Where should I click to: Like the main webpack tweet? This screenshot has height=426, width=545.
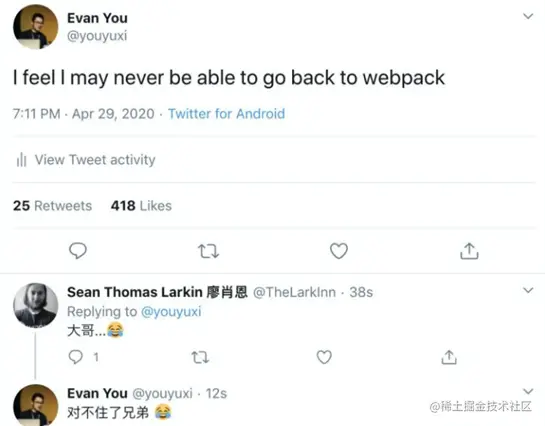tap(339, 251)
